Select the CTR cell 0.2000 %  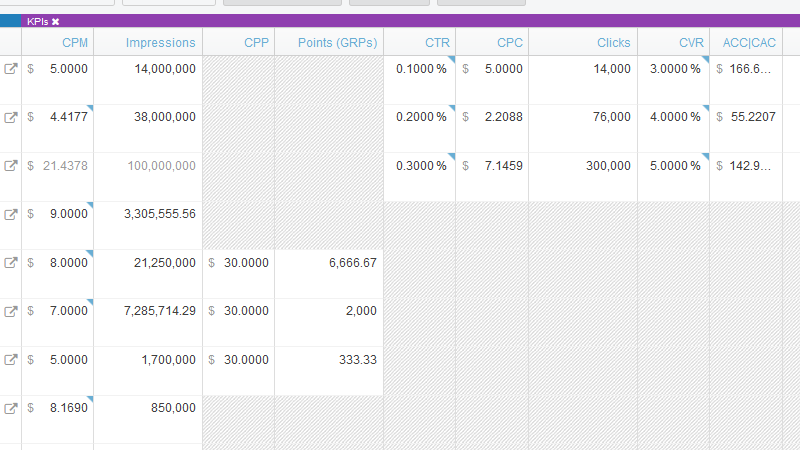419,129
